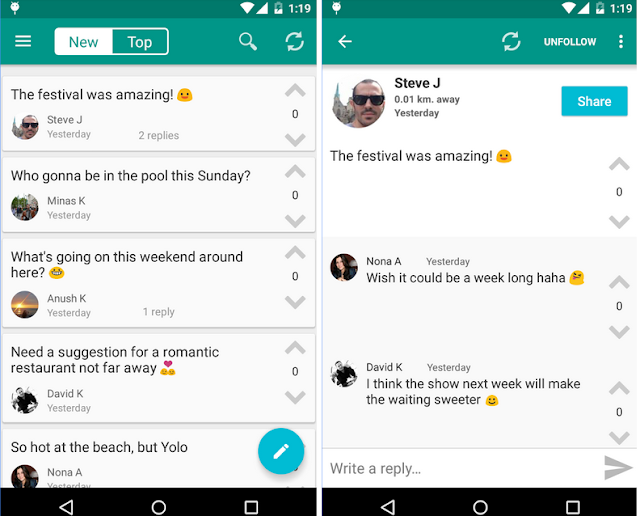Viewport: 640px width, 516px height.
Task: Open Steve J's large profile photo
Action: click(x=358, y=103)
